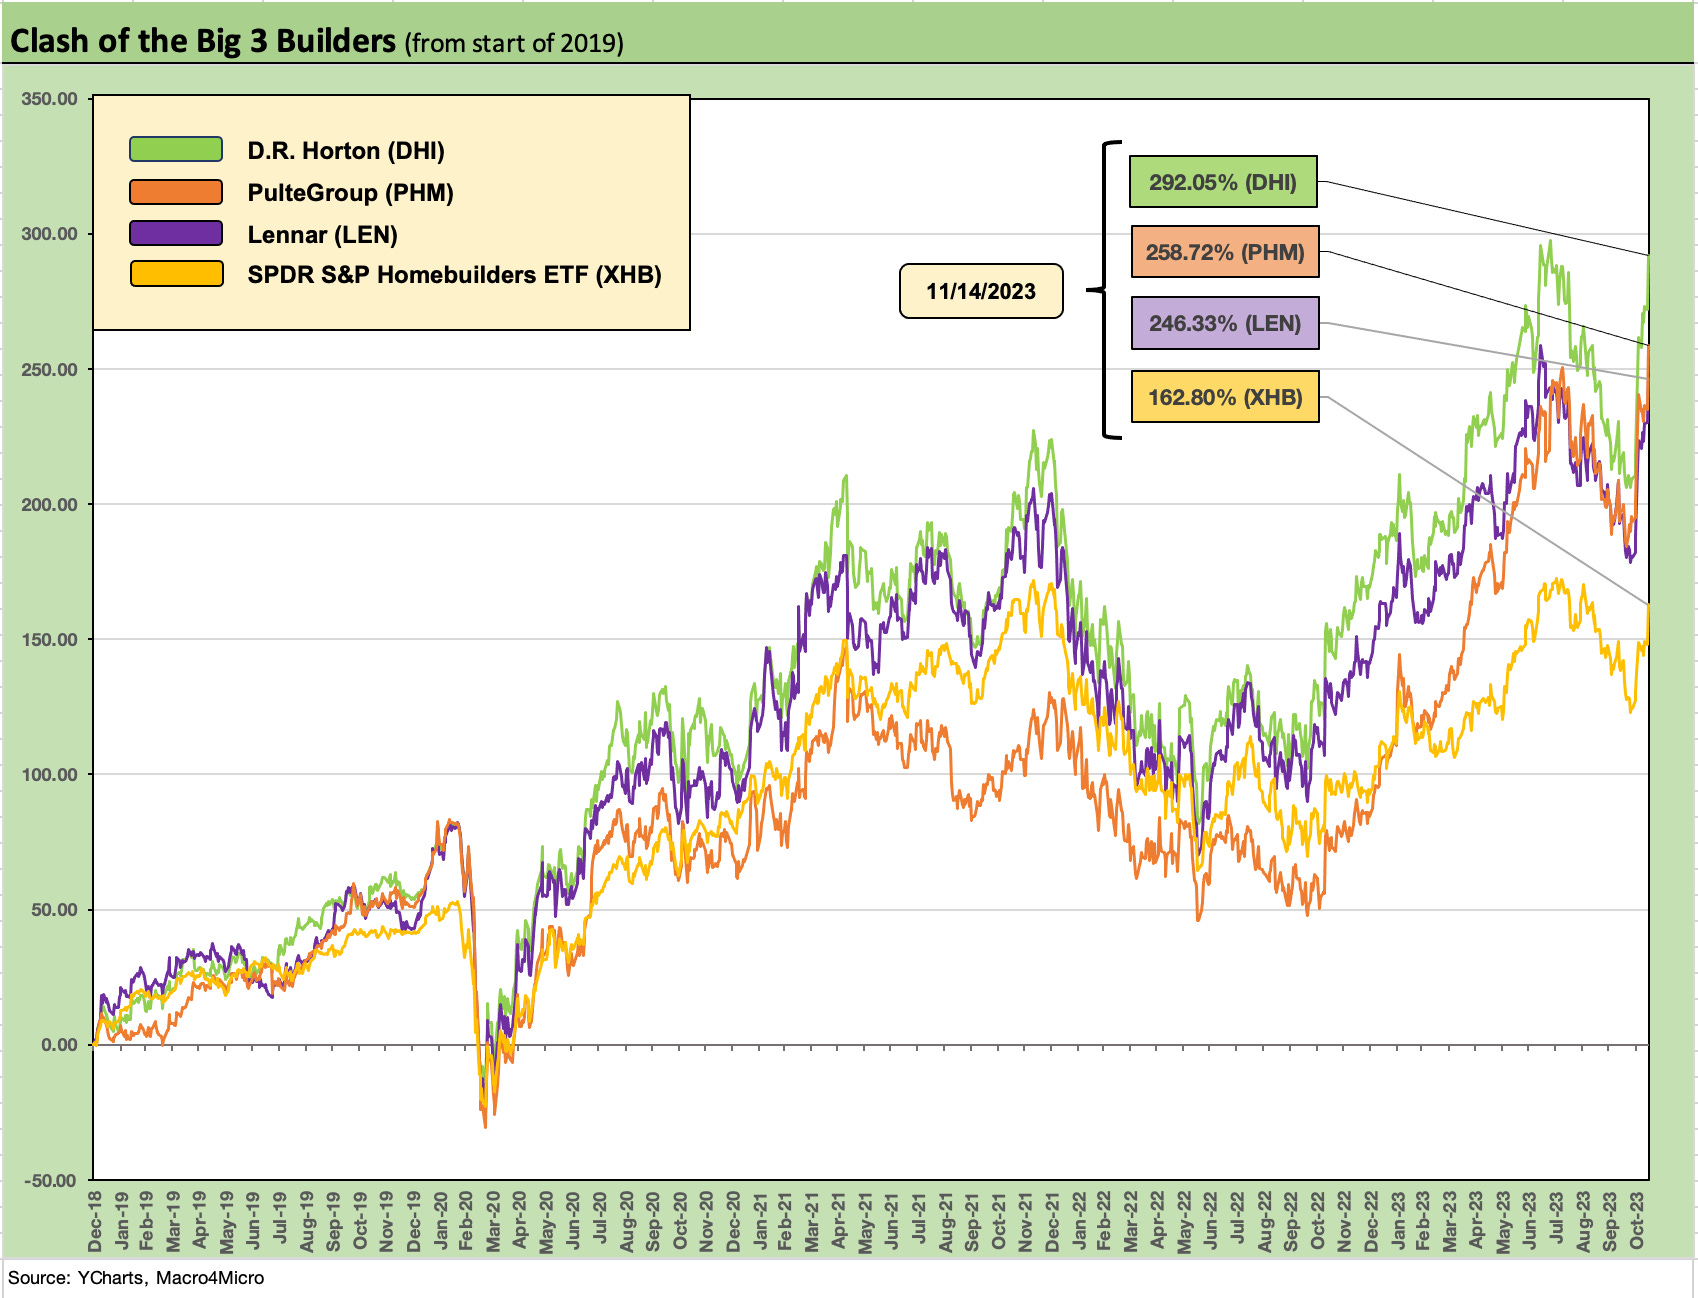Select the 11/14/2023 date box
Viewport: 1698px width, 1298px height.
[981, 291]
